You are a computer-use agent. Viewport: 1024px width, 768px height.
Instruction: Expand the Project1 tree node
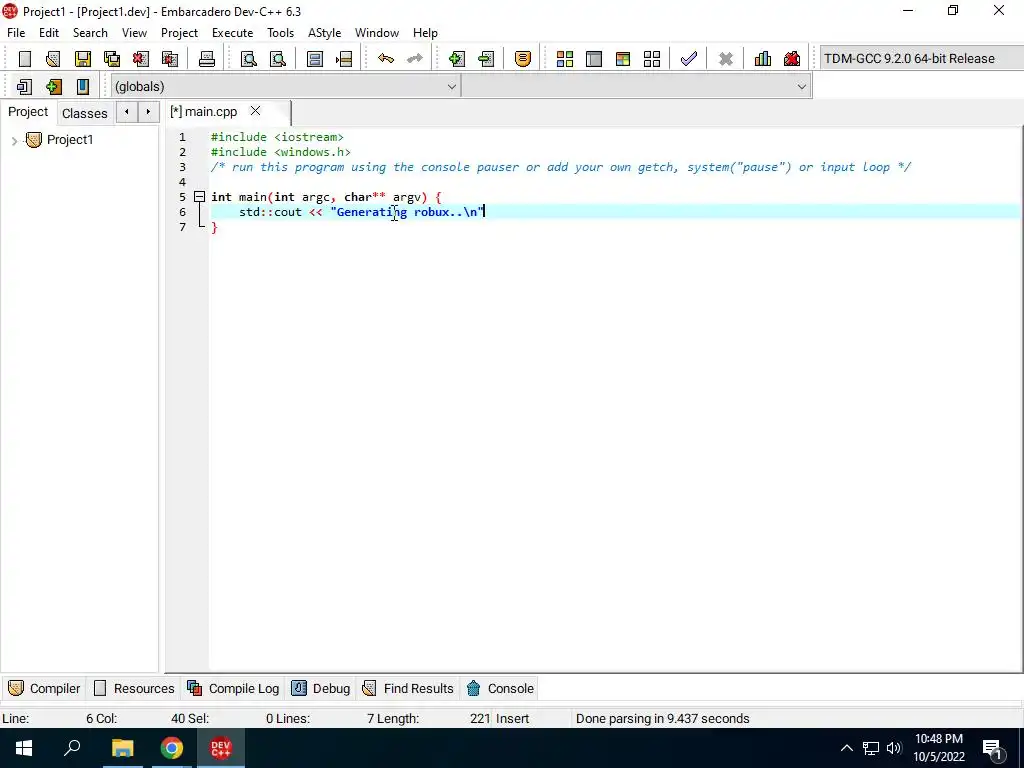point(14,140)
